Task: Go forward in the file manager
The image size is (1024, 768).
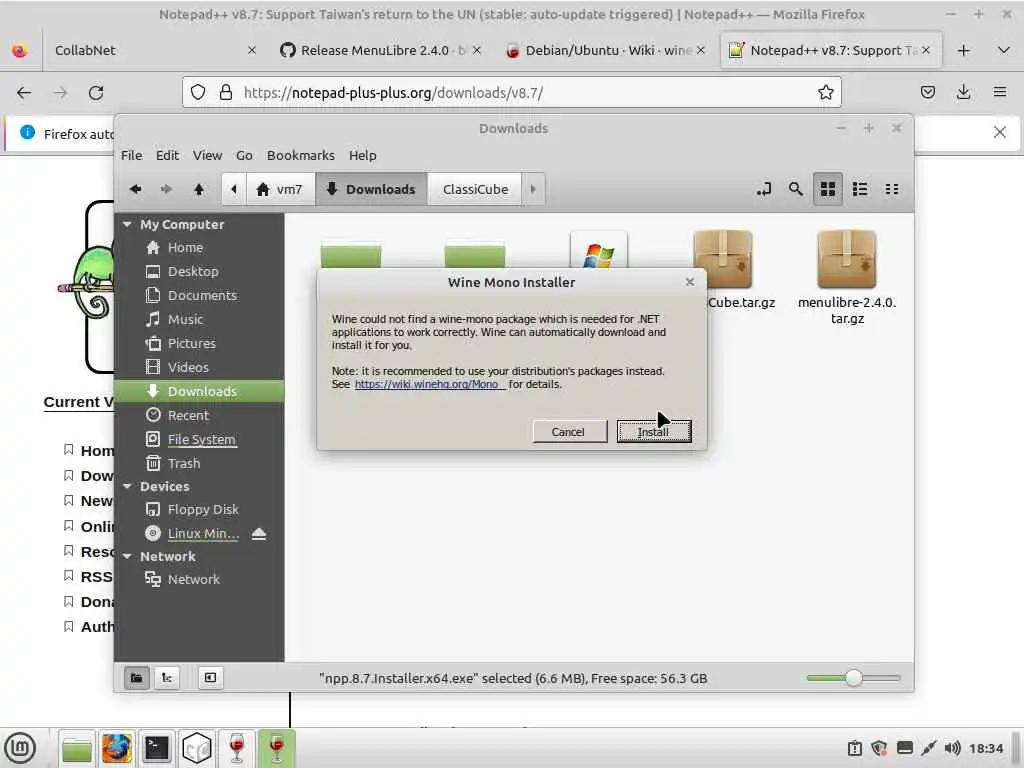Action: [167, 189]
